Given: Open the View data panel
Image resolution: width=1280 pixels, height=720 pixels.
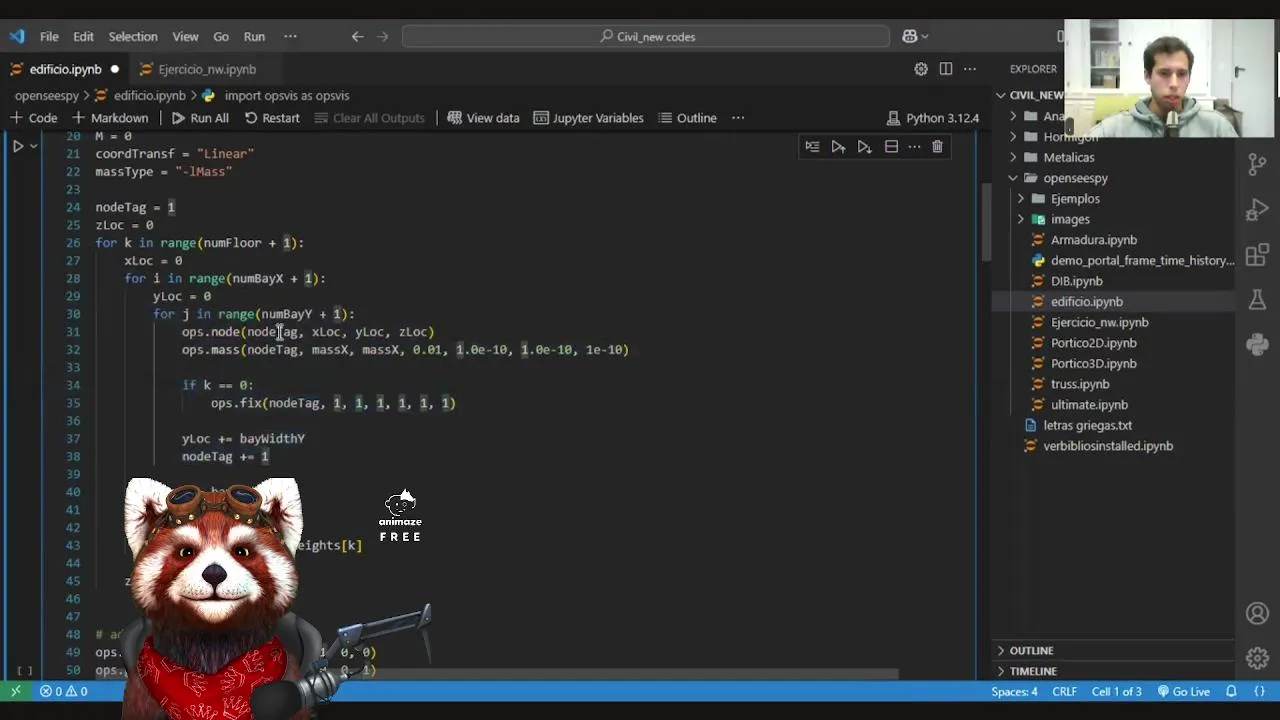Looking at the screenshot, I should click(483, 118).
